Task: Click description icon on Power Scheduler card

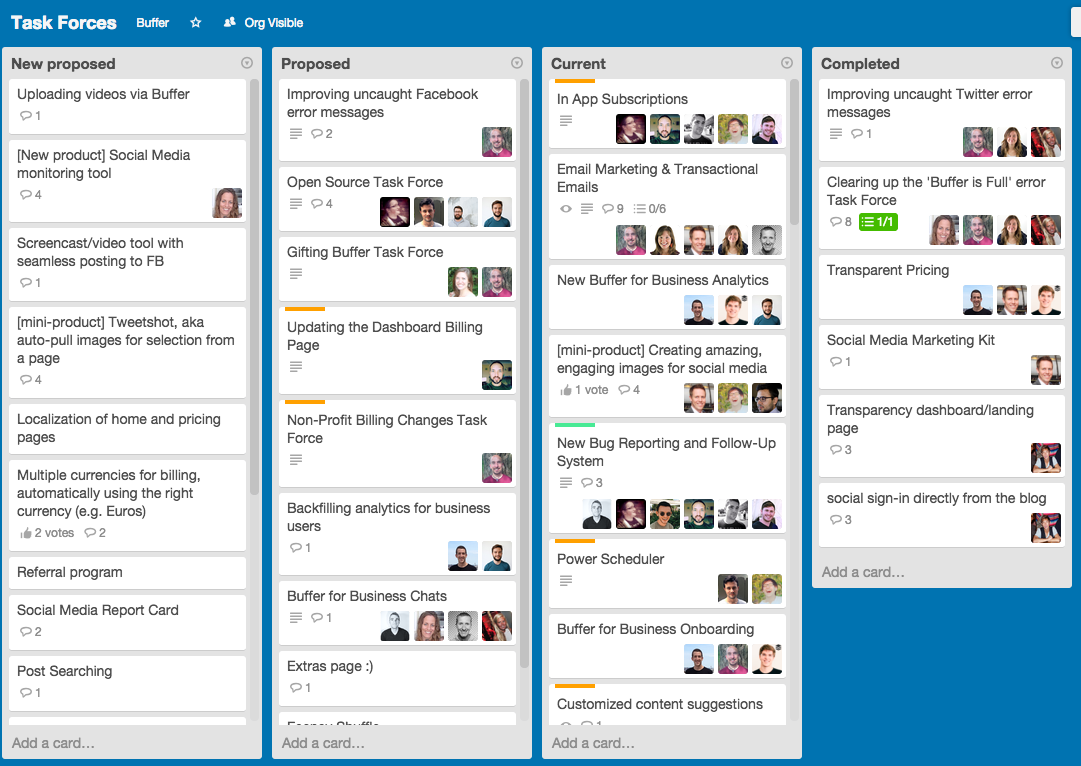Action: pos(566,580)
